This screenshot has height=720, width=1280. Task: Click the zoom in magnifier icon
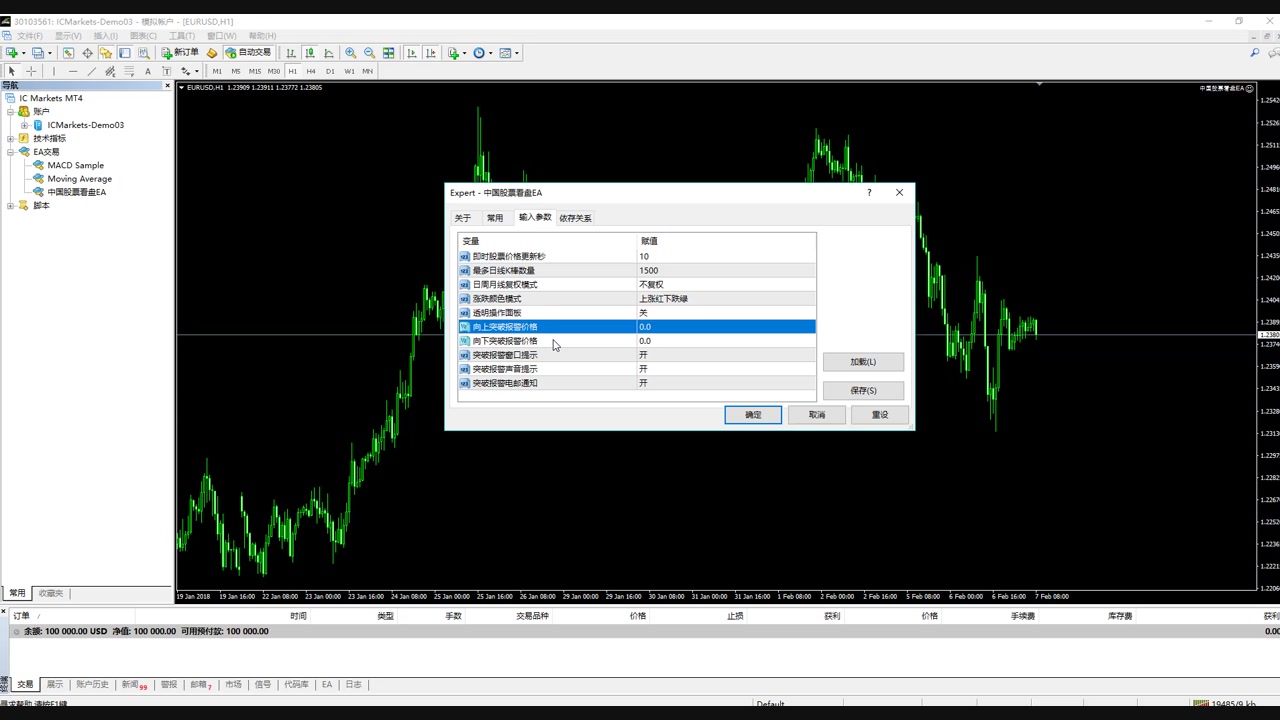pos(350,53)
